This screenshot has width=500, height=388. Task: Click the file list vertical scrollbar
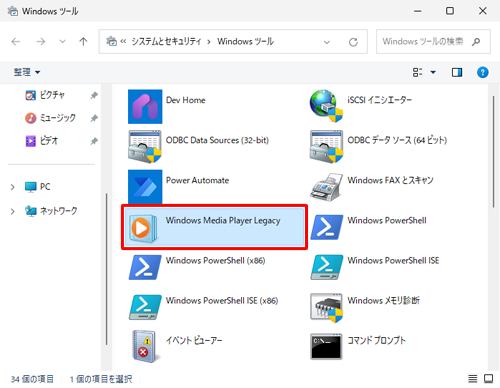[x=494, y=152]
